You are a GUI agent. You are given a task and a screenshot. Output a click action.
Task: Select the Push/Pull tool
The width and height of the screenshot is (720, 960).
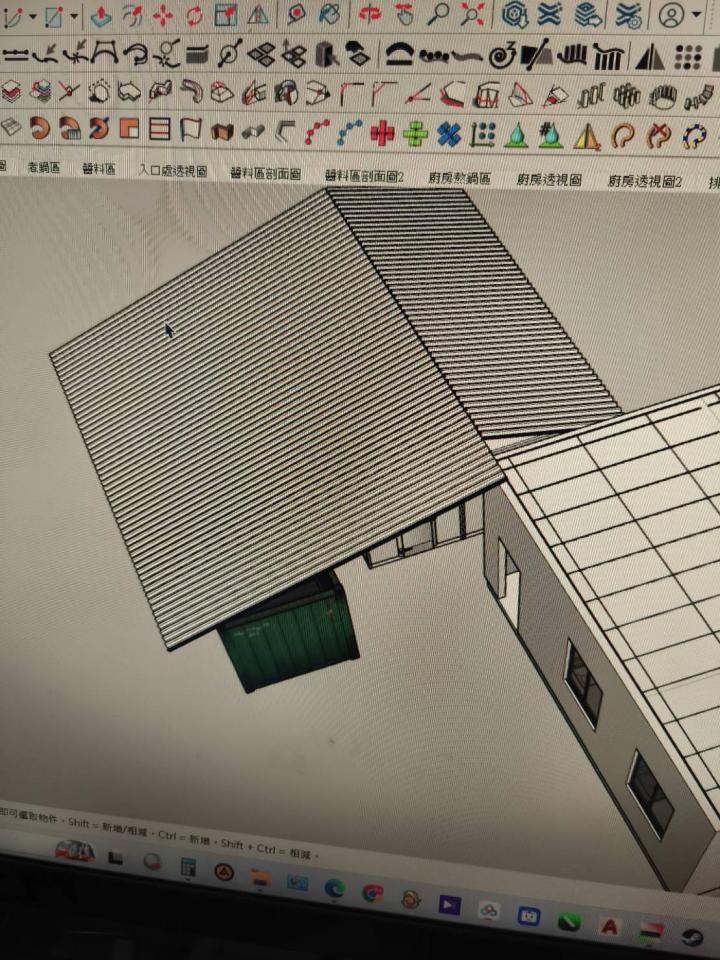pos(100,15)
